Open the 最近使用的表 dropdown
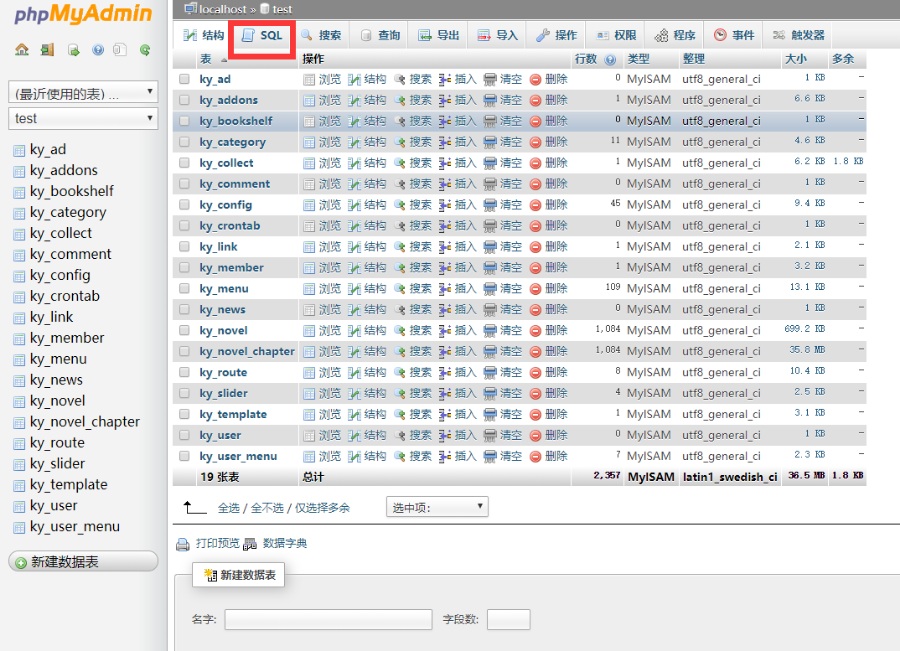Image resolution: width=900 pixels, height=651 pixels. tap(82, 90)
